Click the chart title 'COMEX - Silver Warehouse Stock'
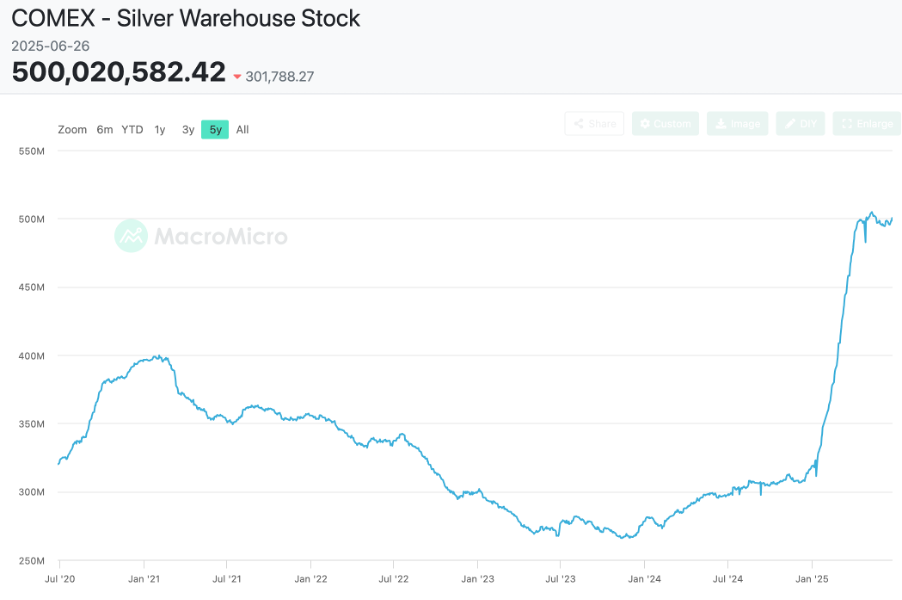This screenshot has height=600, width=902. pos(186,18)
